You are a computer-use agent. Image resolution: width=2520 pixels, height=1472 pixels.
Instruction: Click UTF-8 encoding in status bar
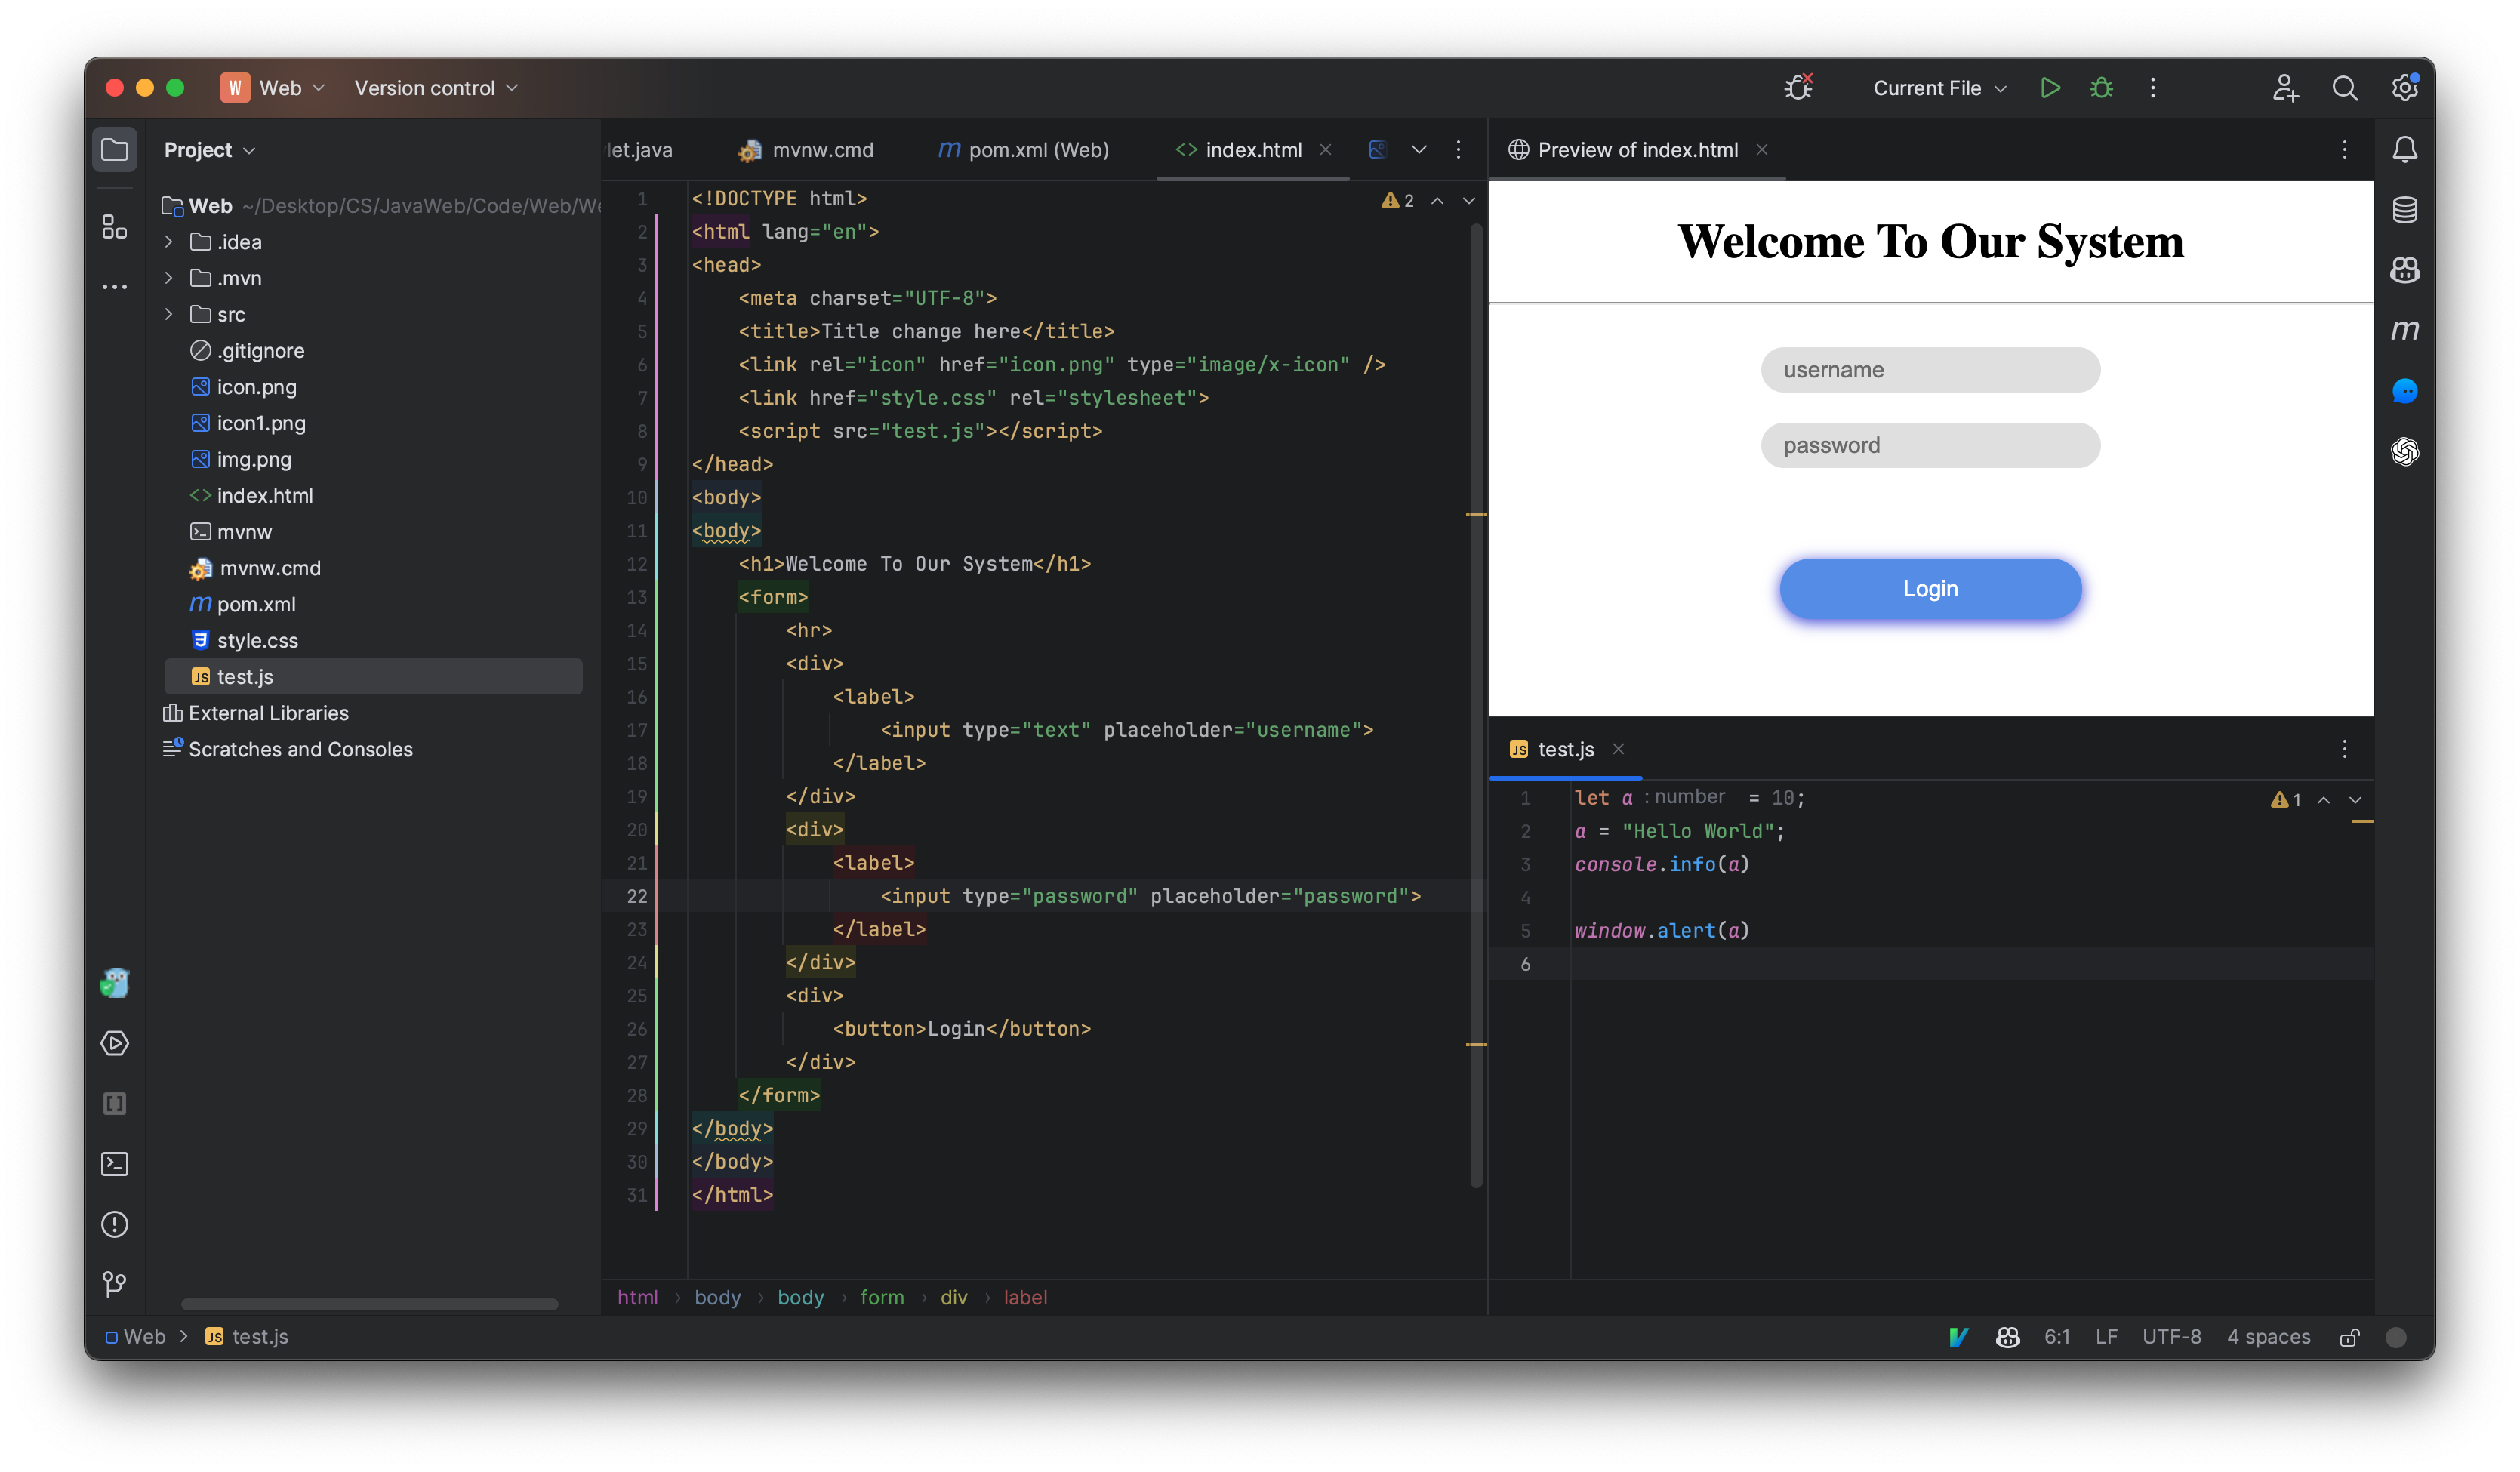coord(2171,1337)
